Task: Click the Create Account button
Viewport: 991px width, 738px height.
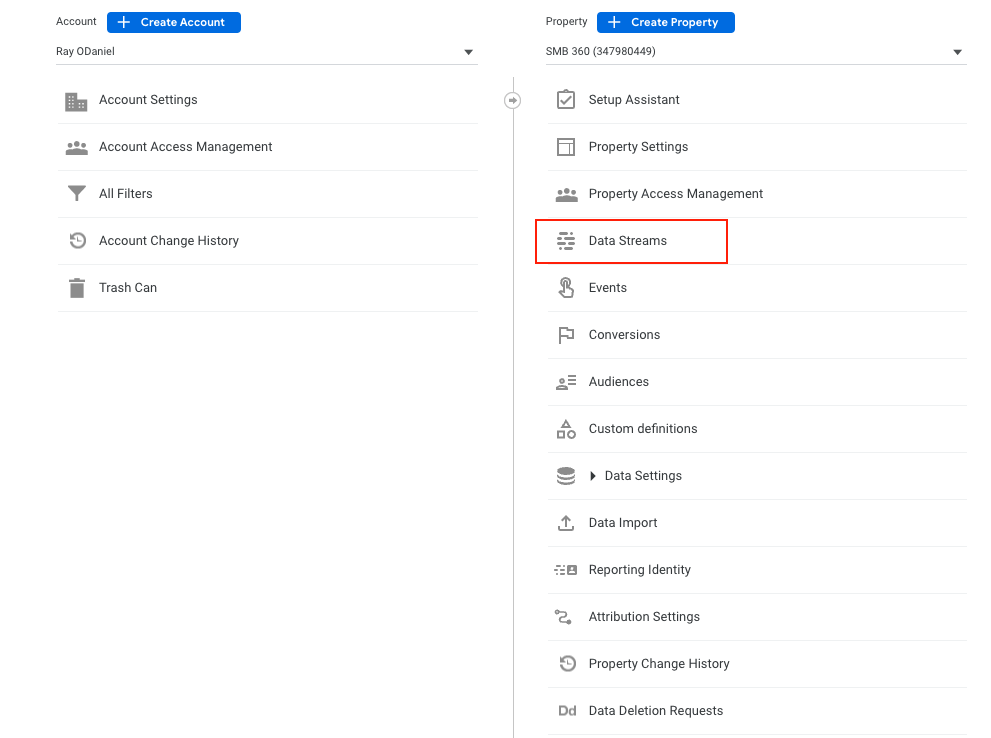Action: (174, 22)
